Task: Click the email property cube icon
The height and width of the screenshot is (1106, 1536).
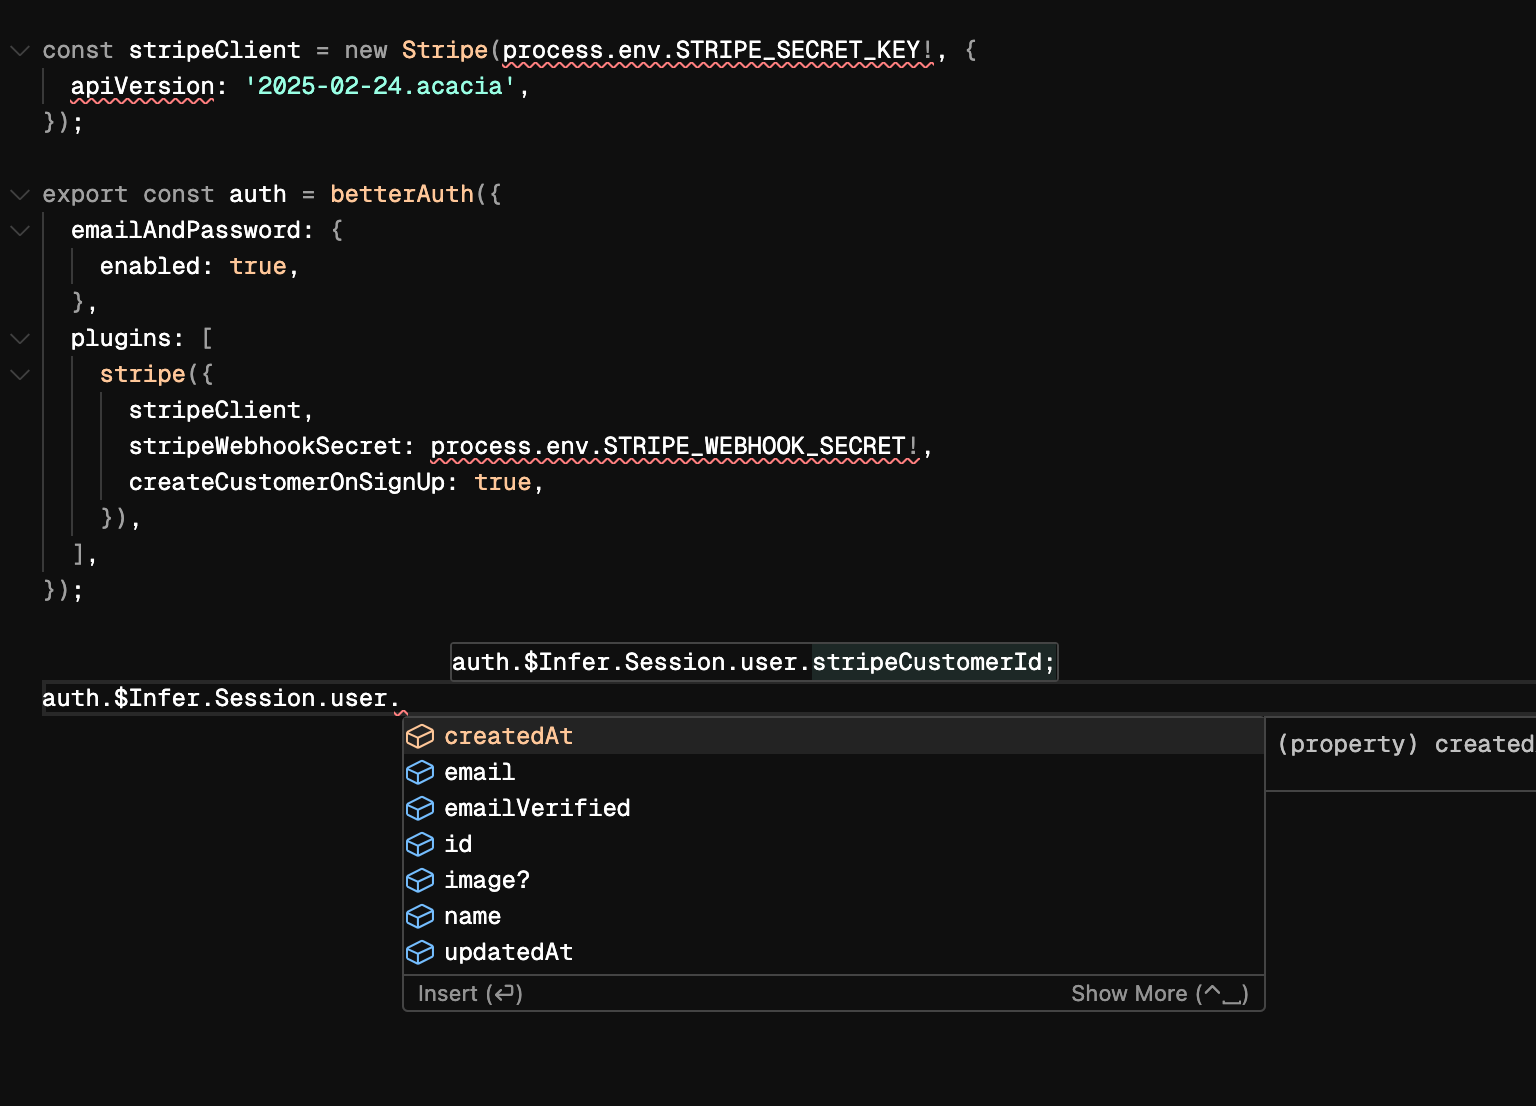Action: (x=420, y=773)
